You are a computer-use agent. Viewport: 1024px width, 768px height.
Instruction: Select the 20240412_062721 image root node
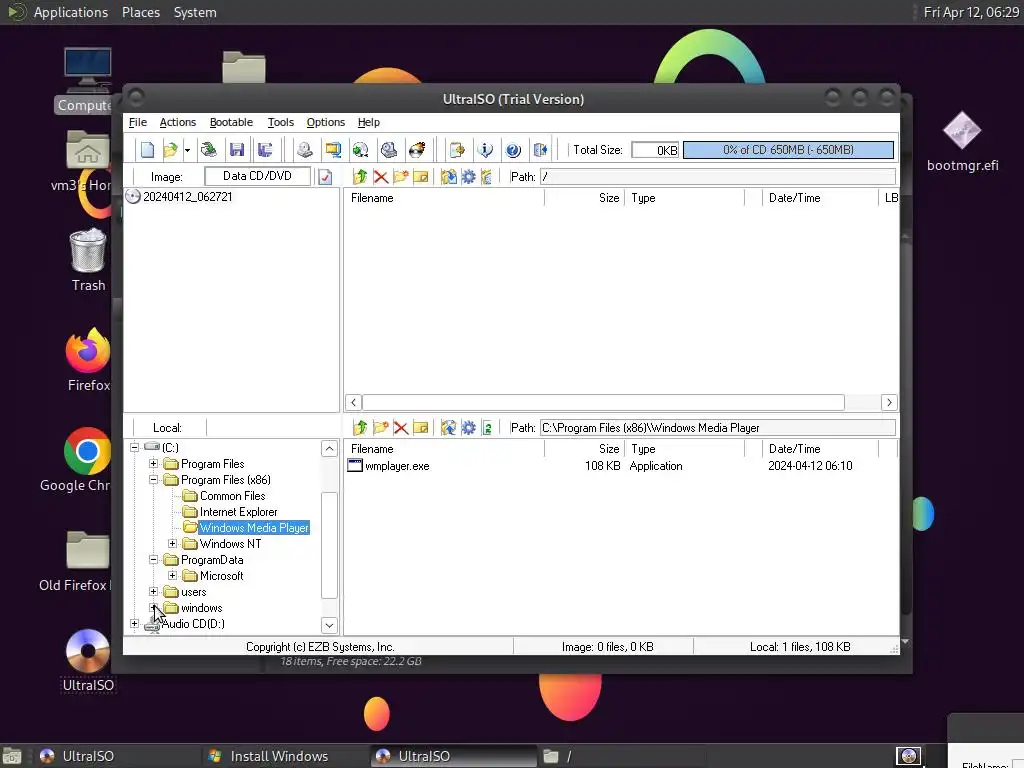point(187,197)
